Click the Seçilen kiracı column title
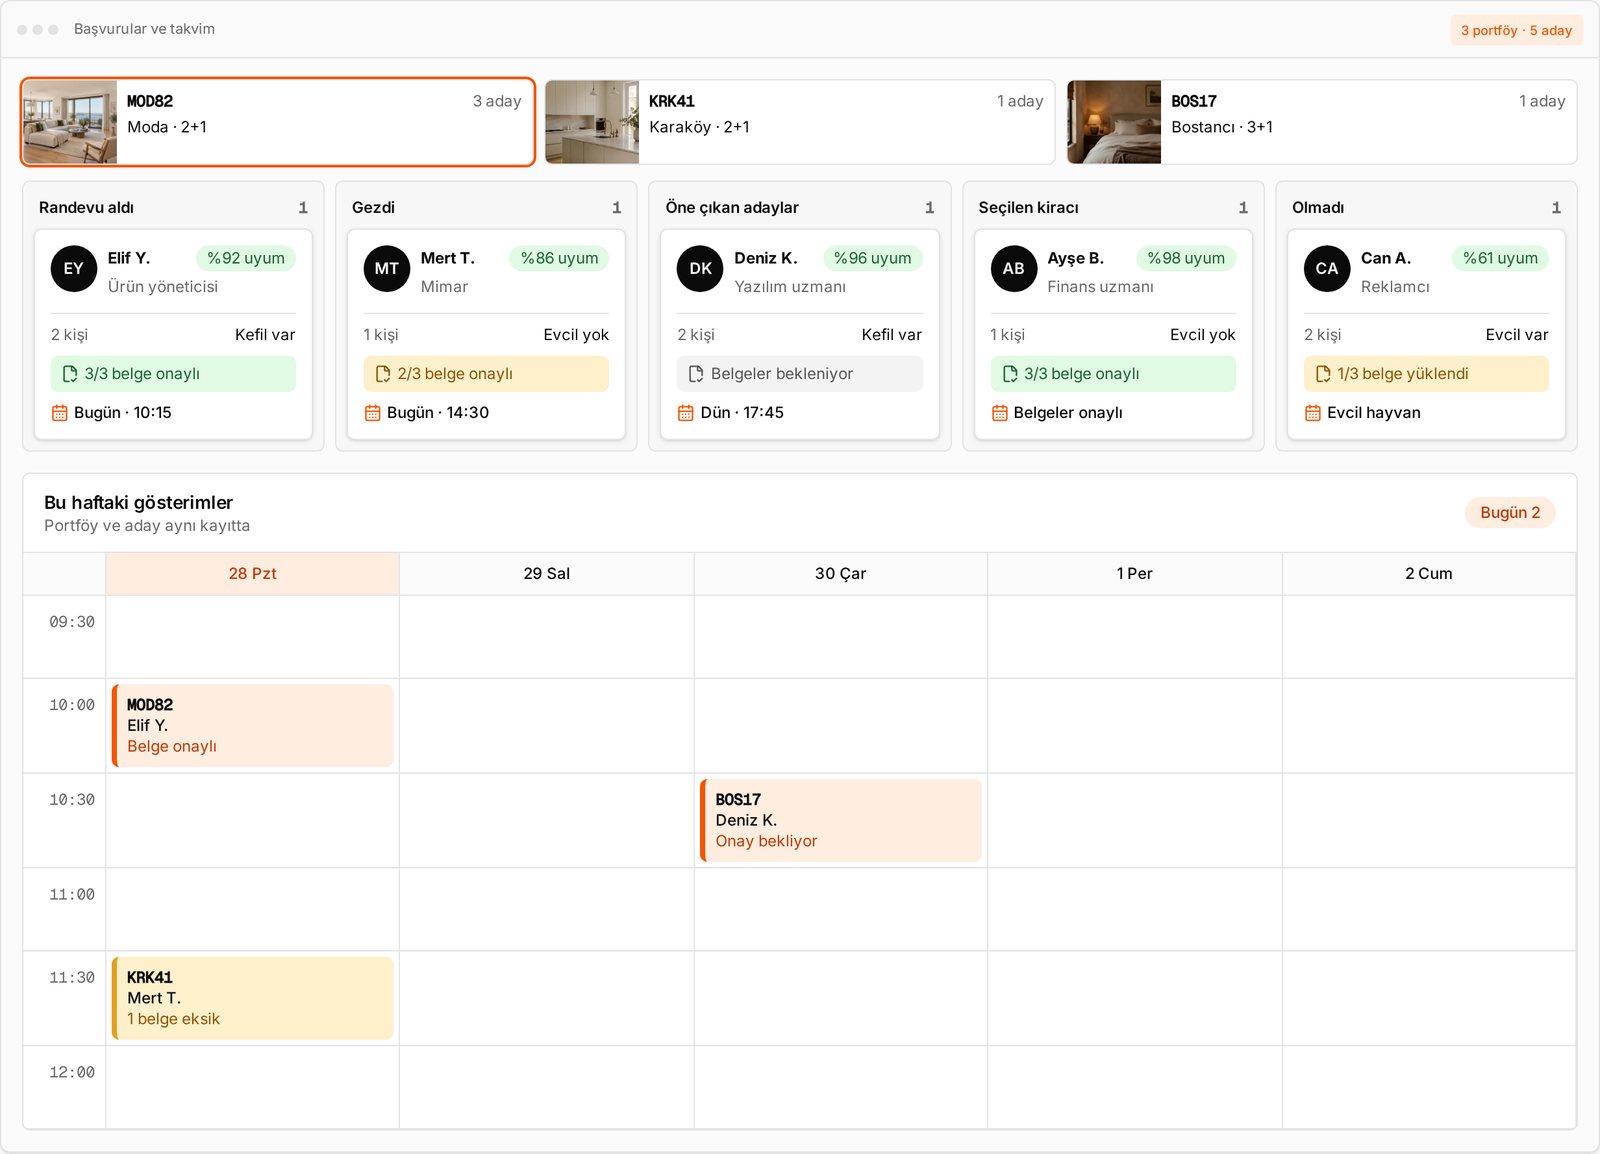 tap(1028, 208)
